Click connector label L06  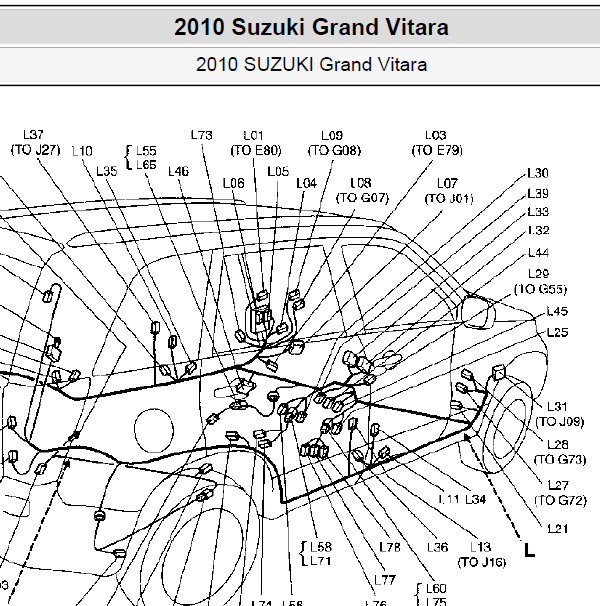(234, 183)
